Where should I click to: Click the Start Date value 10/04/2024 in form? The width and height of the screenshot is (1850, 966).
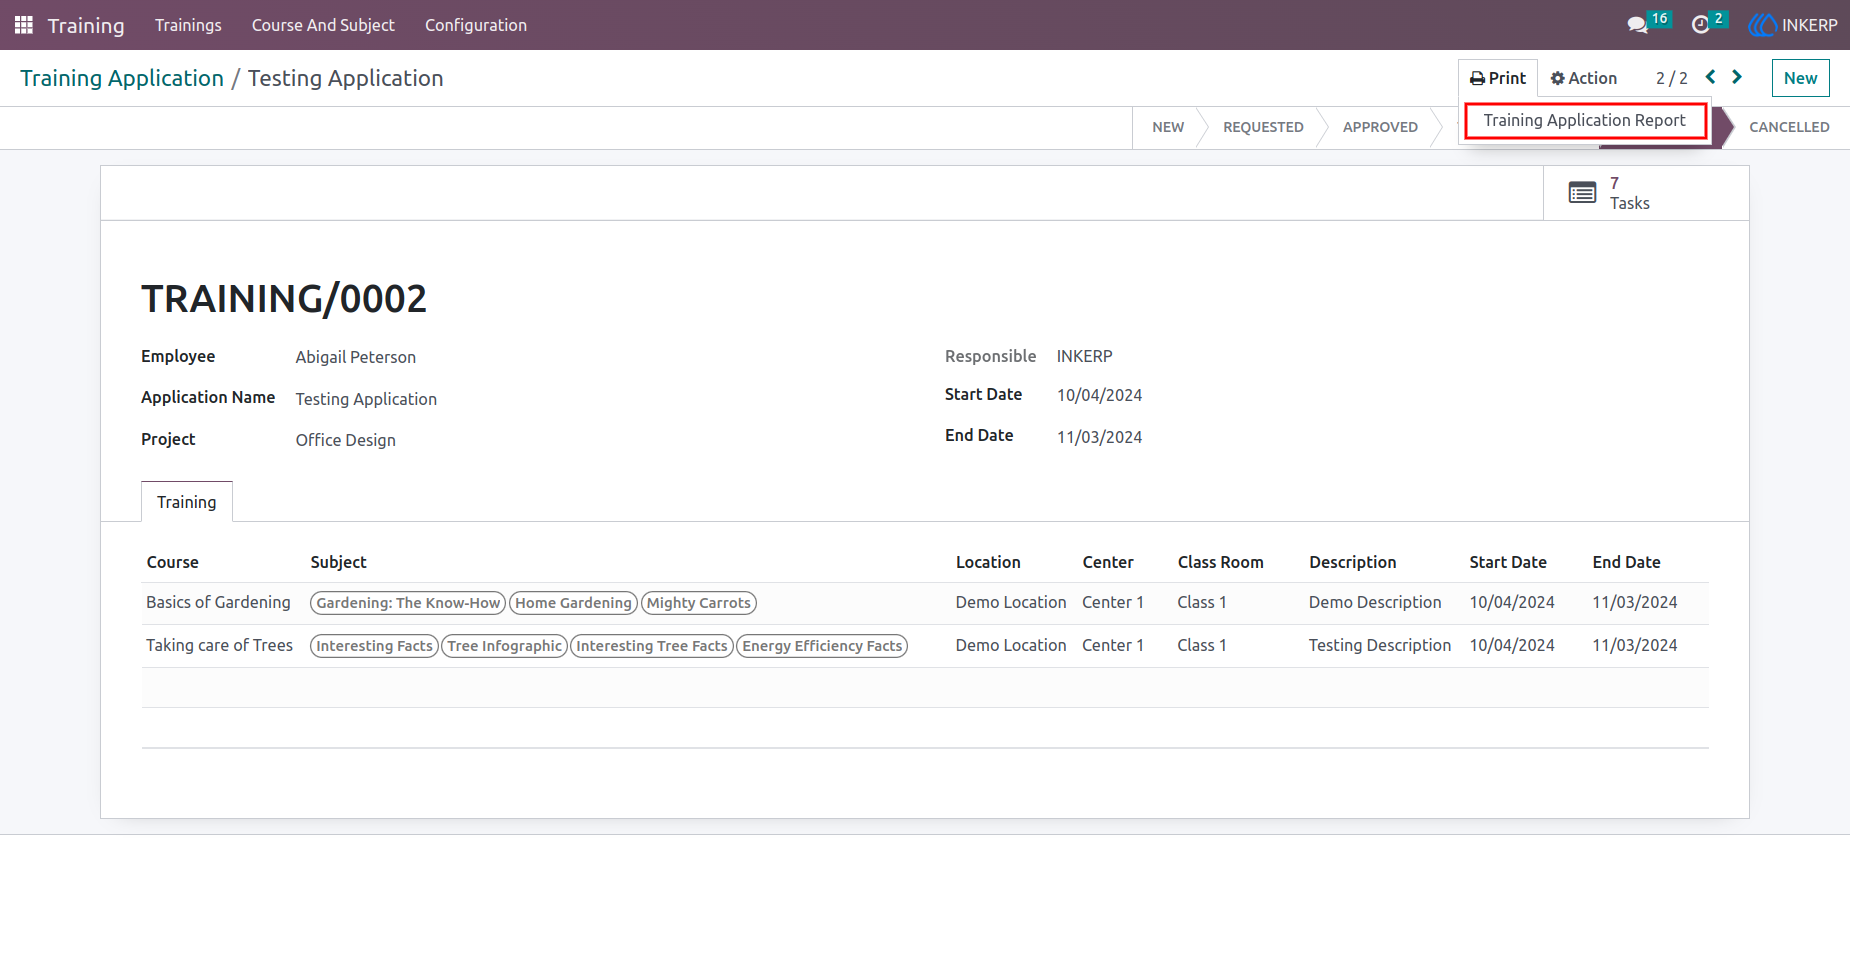coord(1099,395)
